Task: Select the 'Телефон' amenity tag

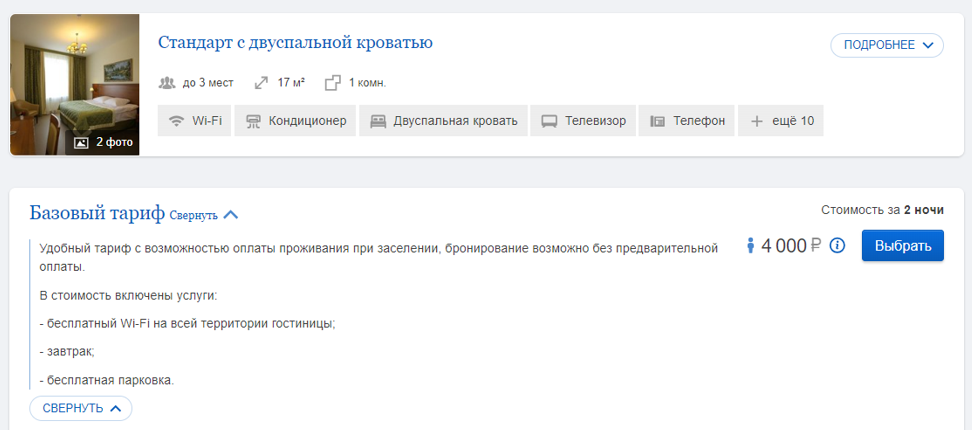Action: click(x=687, y=121)
